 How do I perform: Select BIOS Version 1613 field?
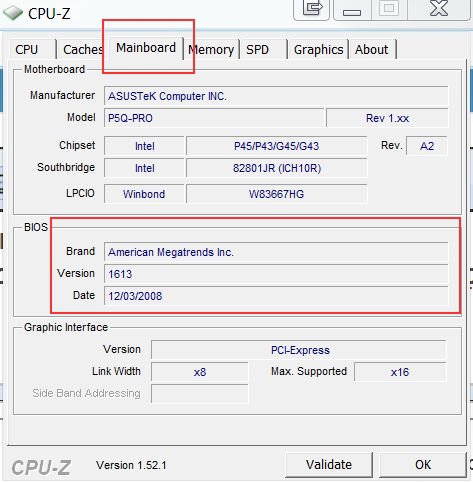tap(276, 274)
